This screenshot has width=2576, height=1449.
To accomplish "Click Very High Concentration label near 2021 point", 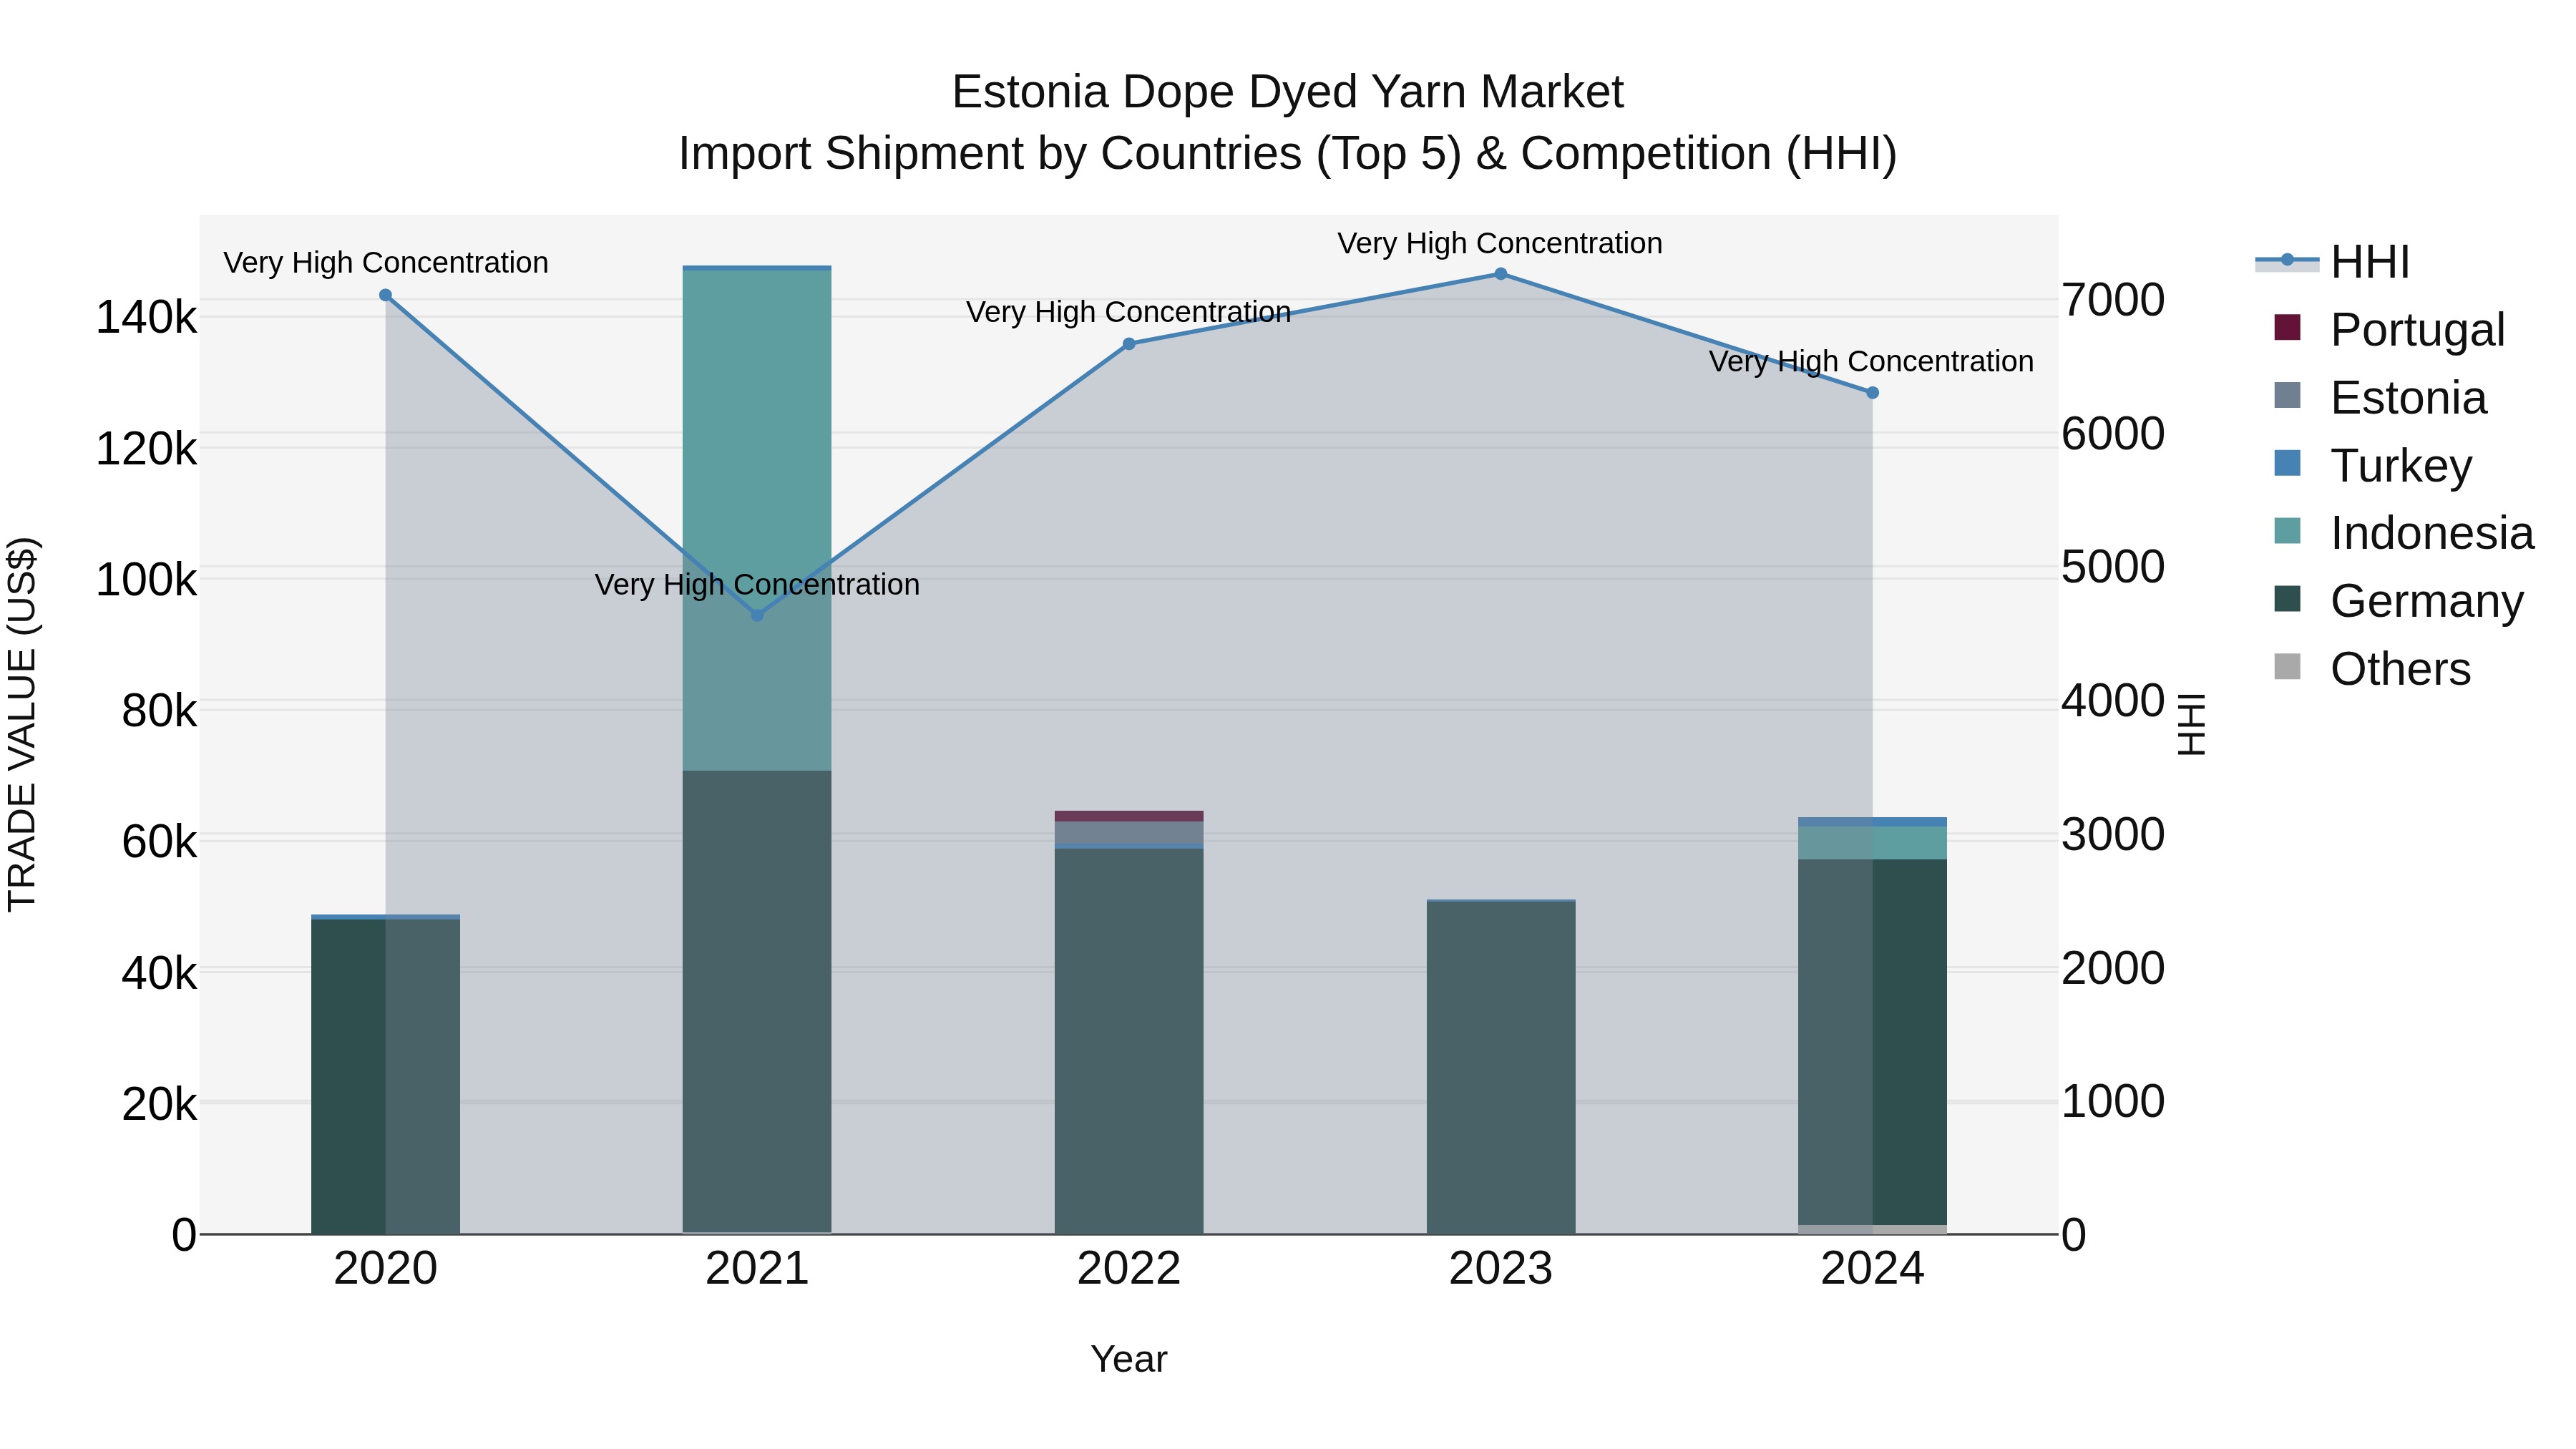I will pyautogui.click(x=757, y=584).
